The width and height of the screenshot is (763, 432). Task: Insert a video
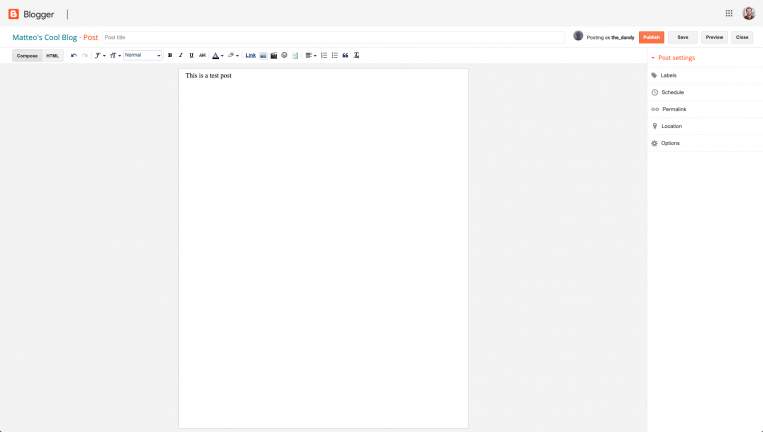[x=273, y=55]
